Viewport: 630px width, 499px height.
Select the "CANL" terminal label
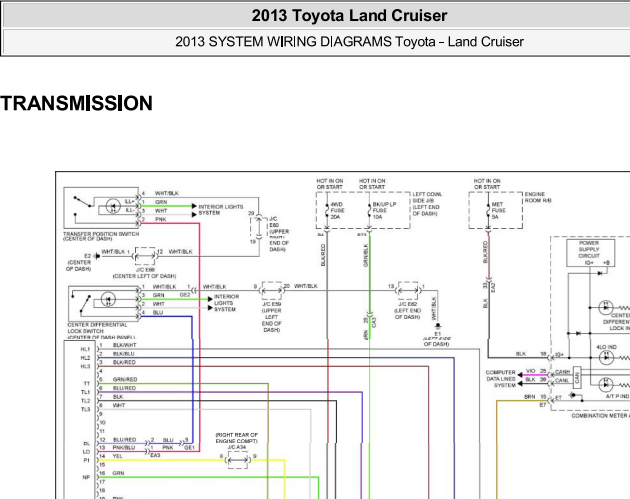pyautogui.click(x=562, y=380)
